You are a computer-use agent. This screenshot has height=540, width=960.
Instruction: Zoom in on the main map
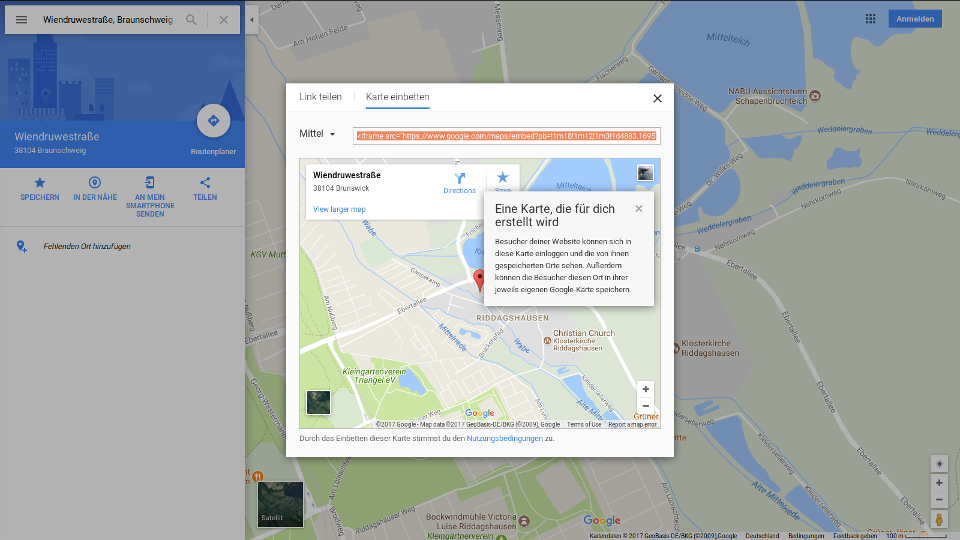coord(939,483)
